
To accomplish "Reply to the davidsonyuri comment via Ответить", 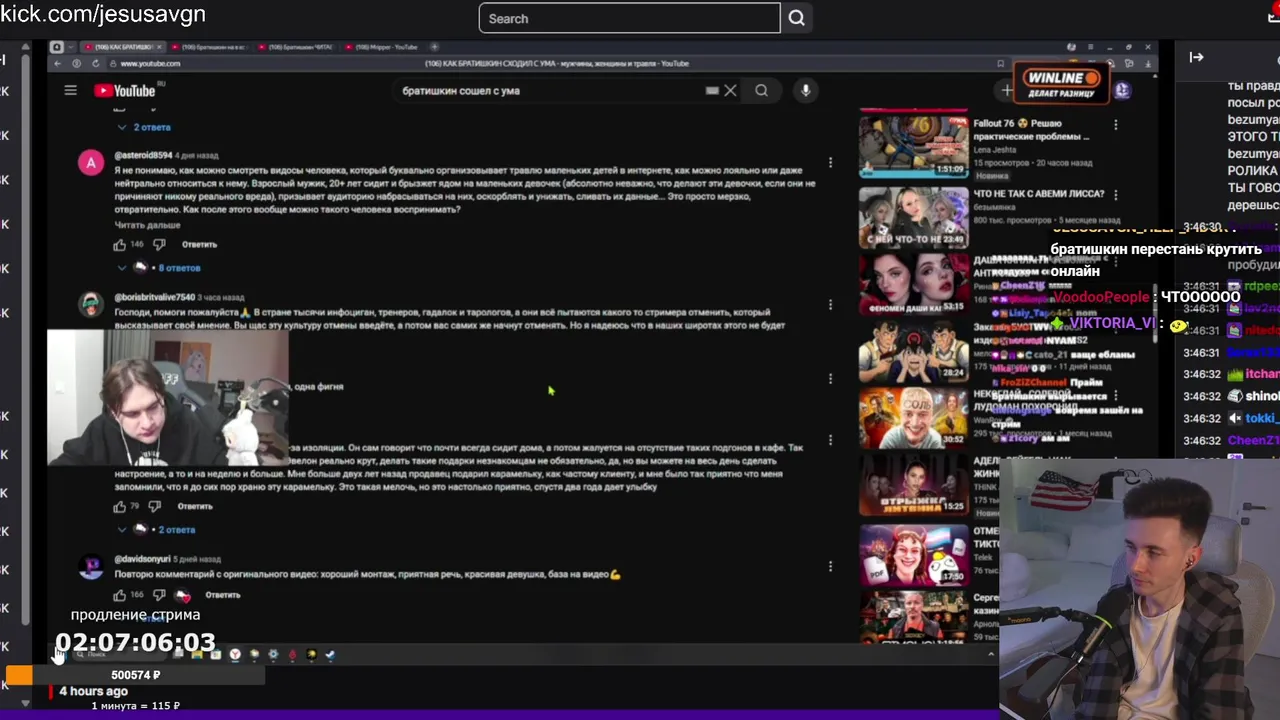I will pyautogui.click(x=222, y=595).
